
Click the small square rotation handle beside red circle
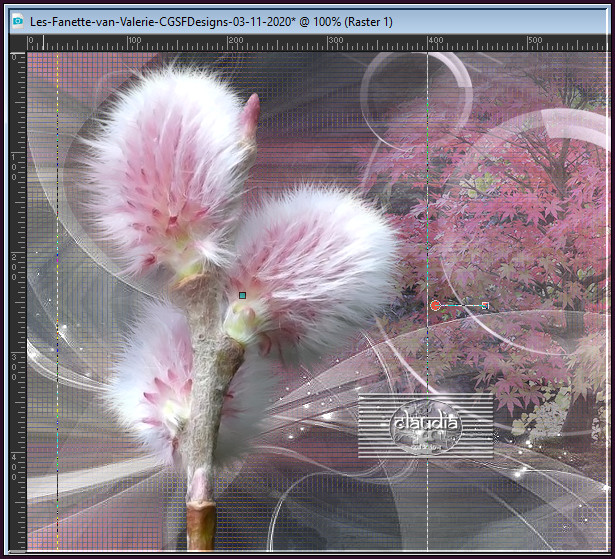(485, 306)
